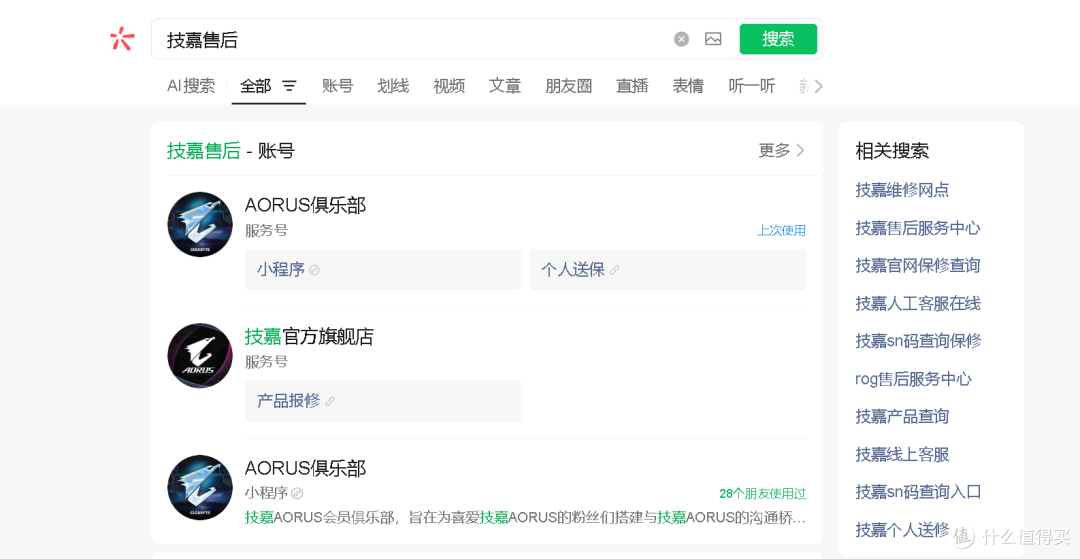Viewport: 1080px width, 559px height.
Task: Click the link icon beside 个人送保
Action: [x=614, y=271]
